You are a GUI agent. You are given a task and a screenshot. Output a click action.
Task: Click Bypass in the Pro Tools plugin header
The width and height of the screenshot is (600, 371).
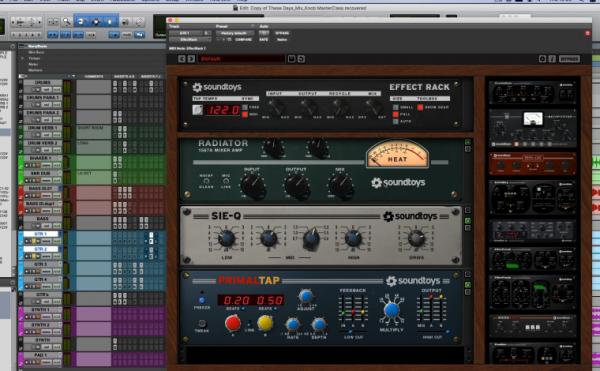tap(282, 33)
